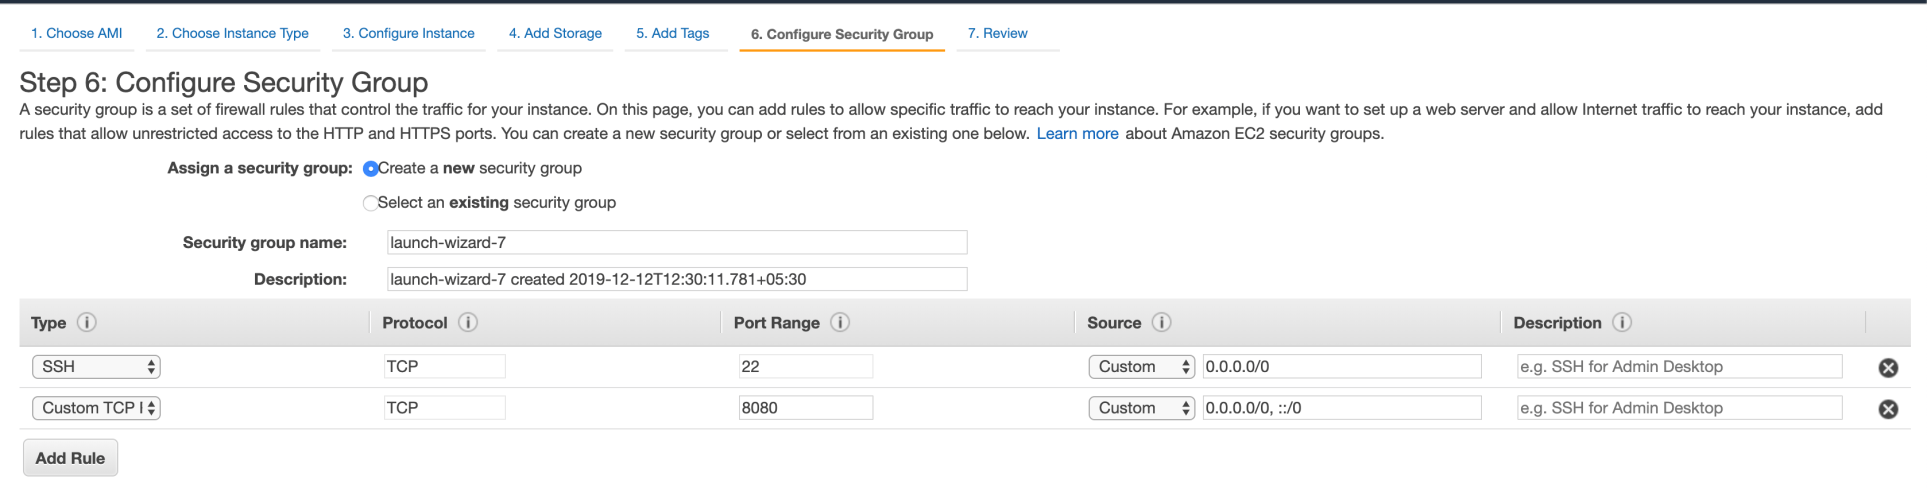Click the 8080 port range field
The image size is (1927, 488).
click(805, 408)
